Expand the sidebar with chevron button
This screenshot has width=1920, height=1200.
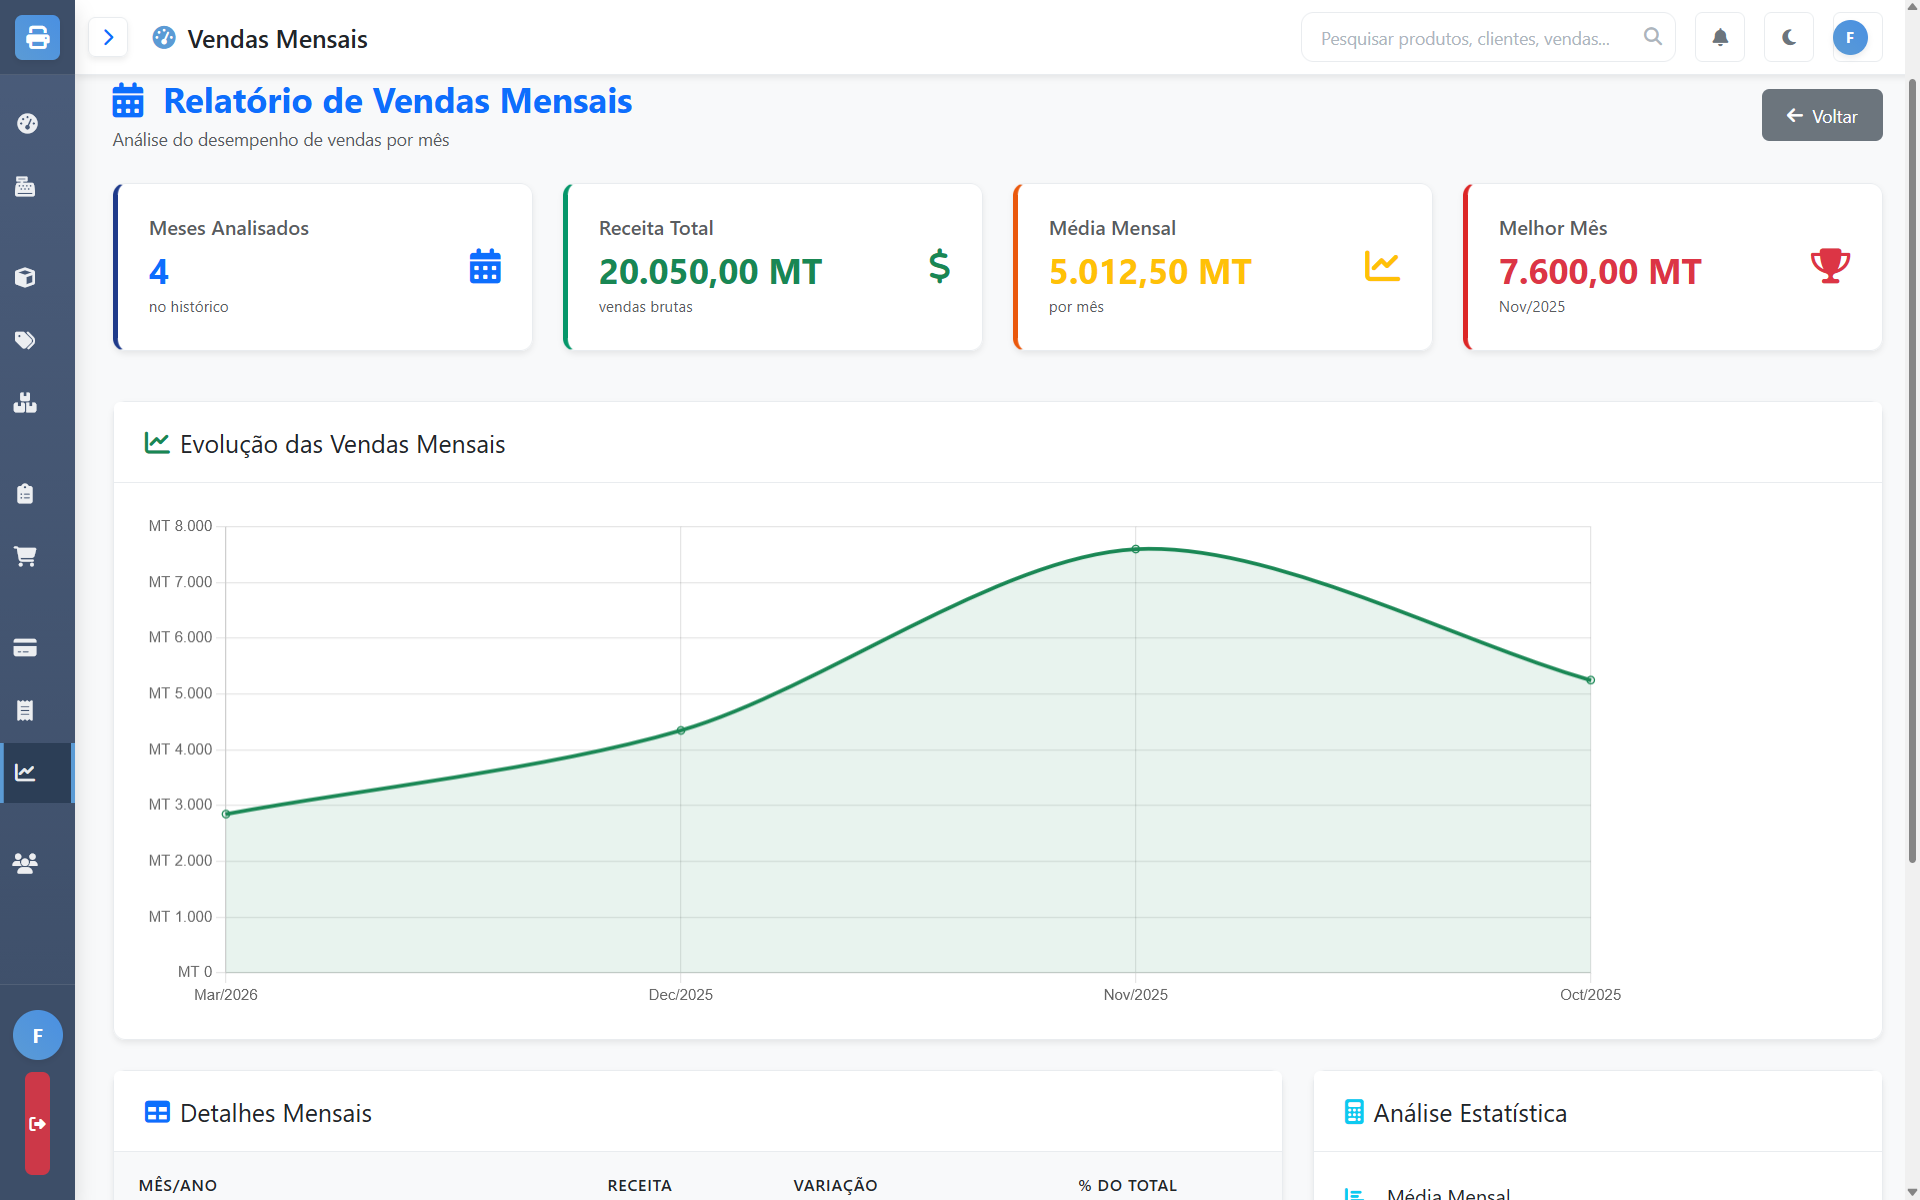(108, 38)
